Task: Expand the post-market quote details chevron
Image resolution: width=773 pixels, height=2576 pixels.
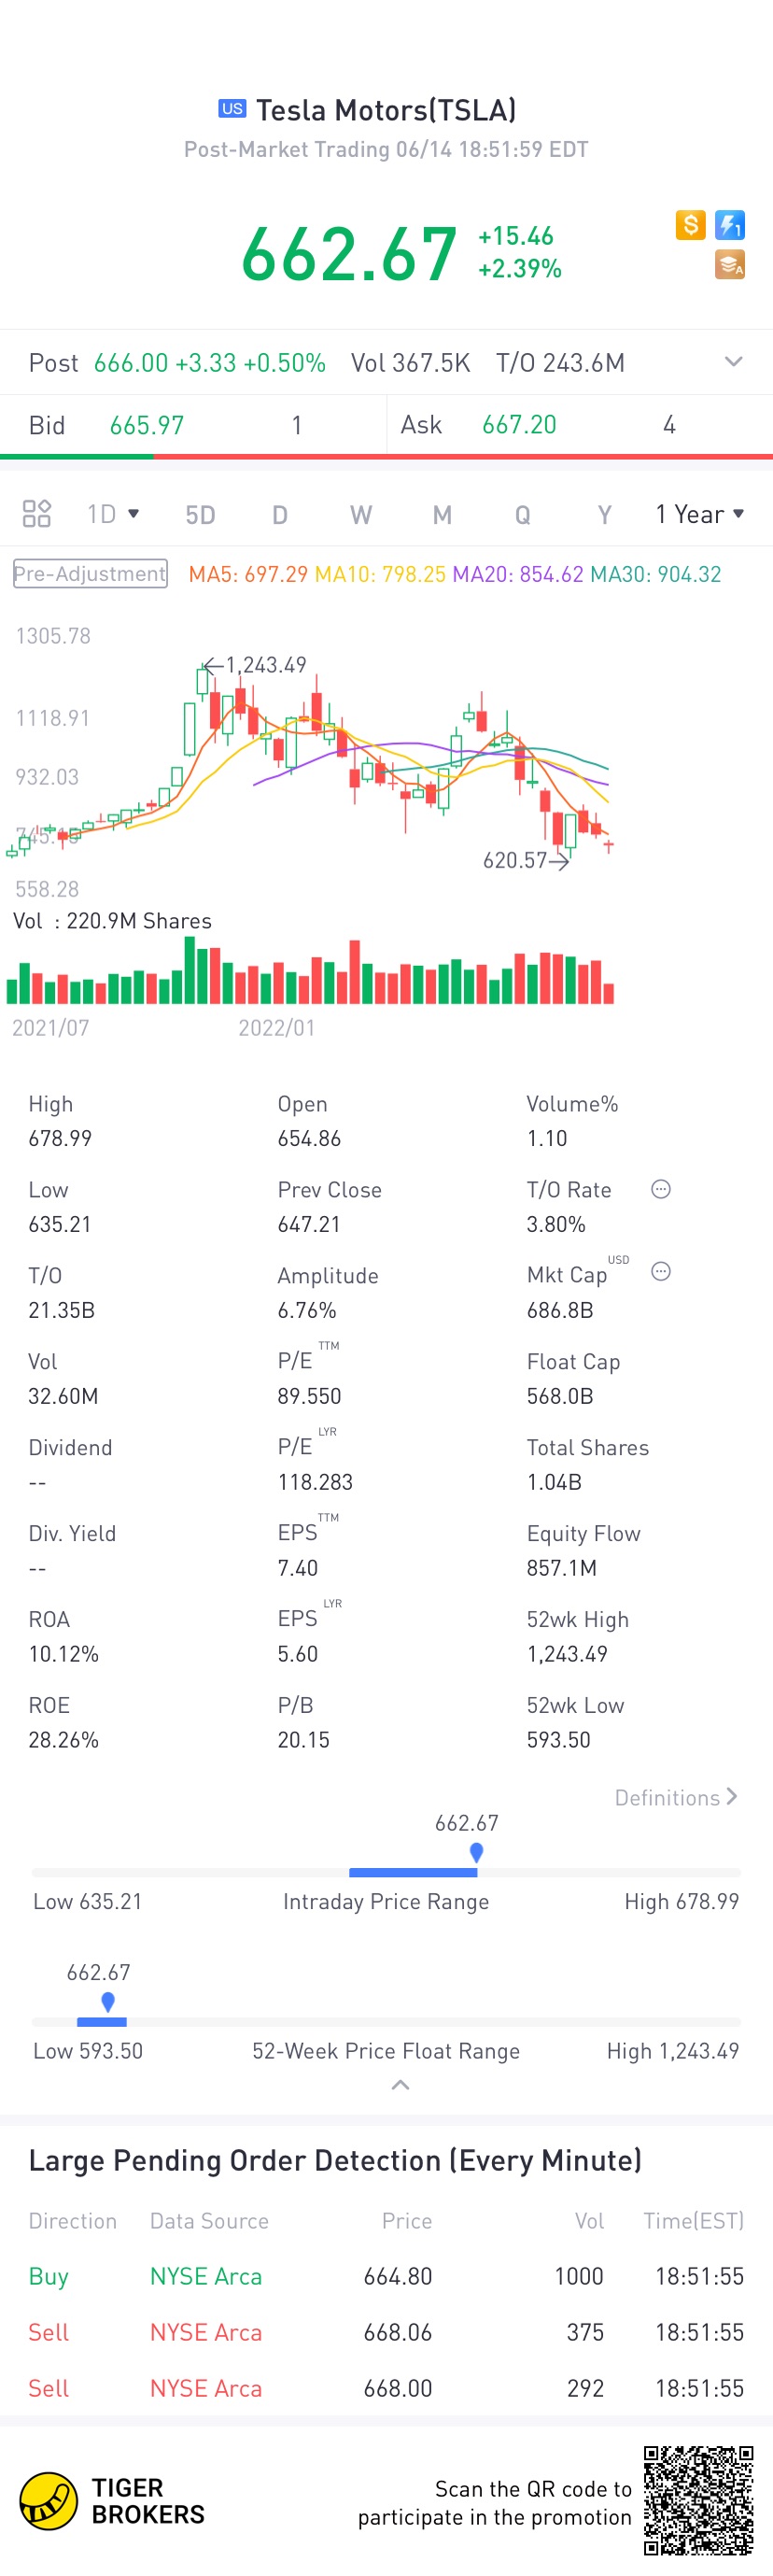Action: click(733, 362)
